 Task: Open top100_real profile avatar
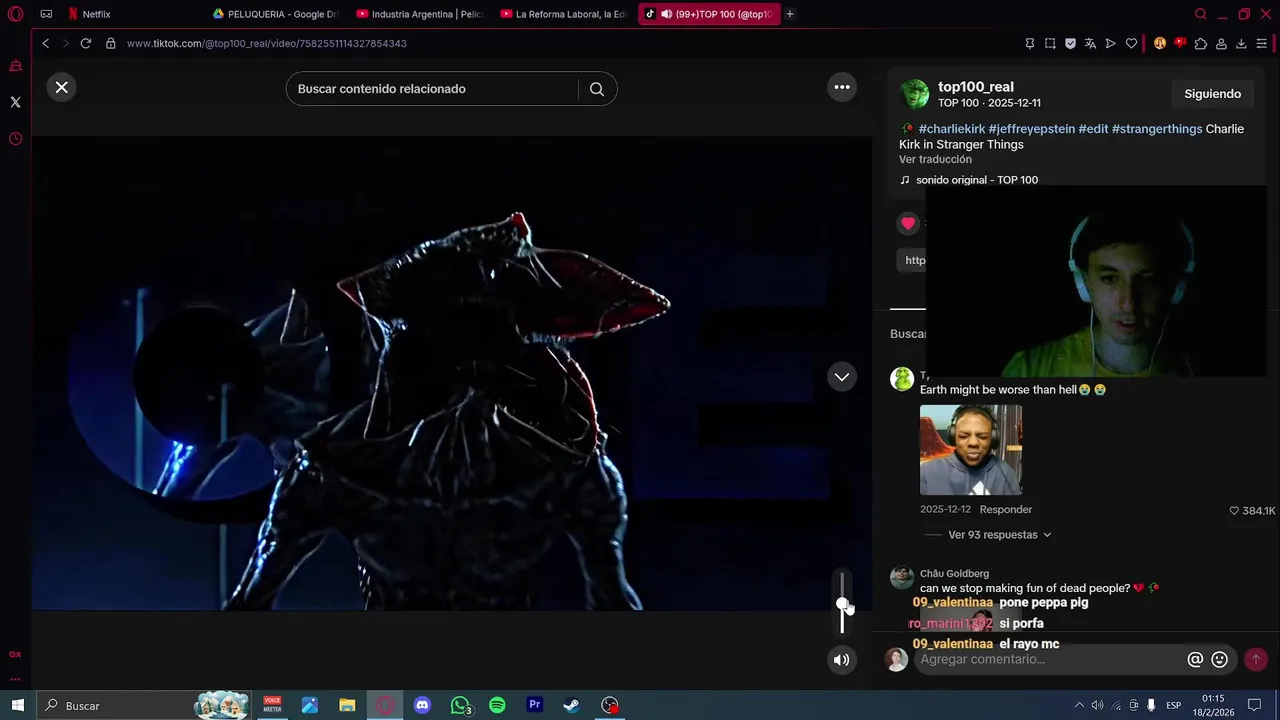pyautogui.click(x=915, y=94)
